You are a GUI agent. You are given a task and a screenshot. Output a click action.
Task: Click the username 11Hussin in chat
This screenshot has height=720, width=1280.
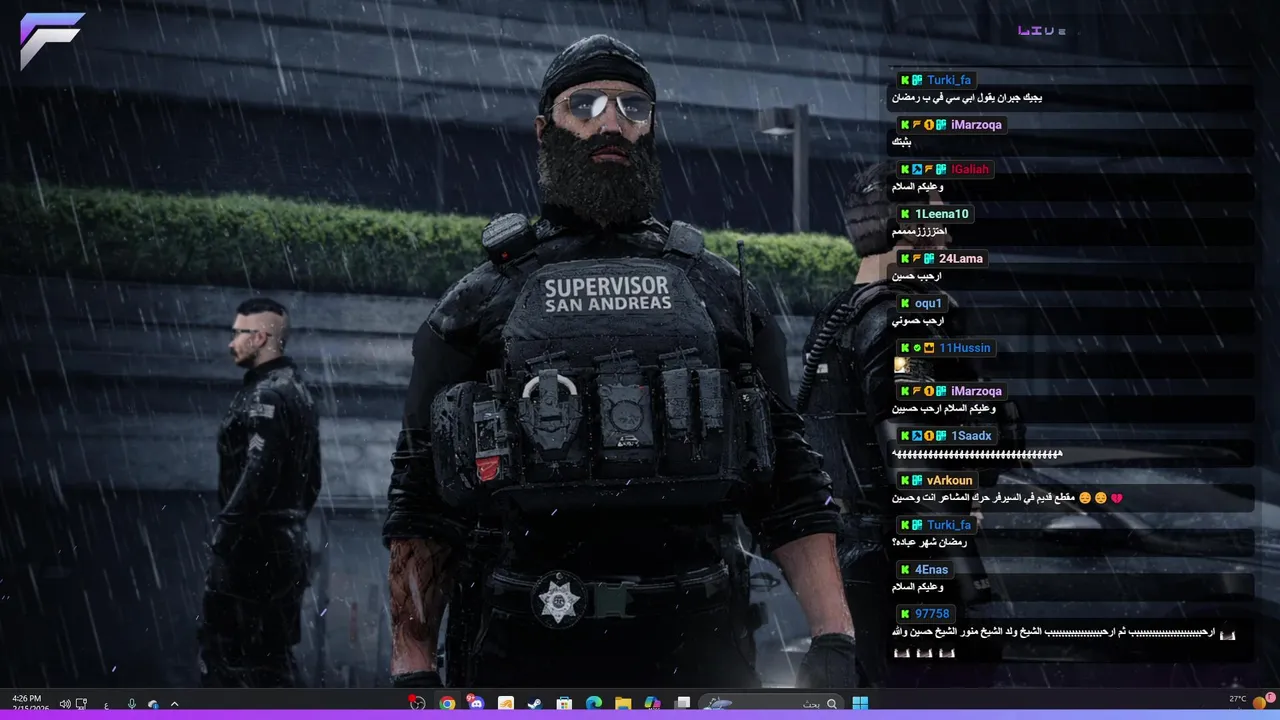pyautogui.click(x=965, y=348)
